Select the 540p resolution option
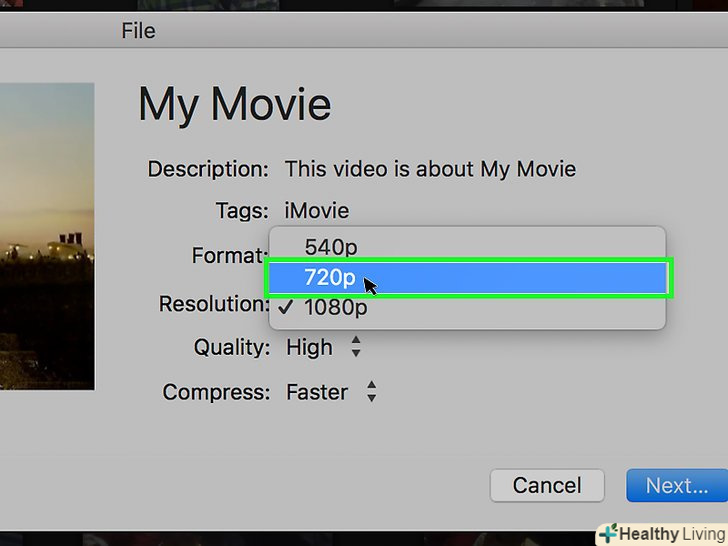The width and height of the screenshot is (728, 546). [x=330, y=246]
